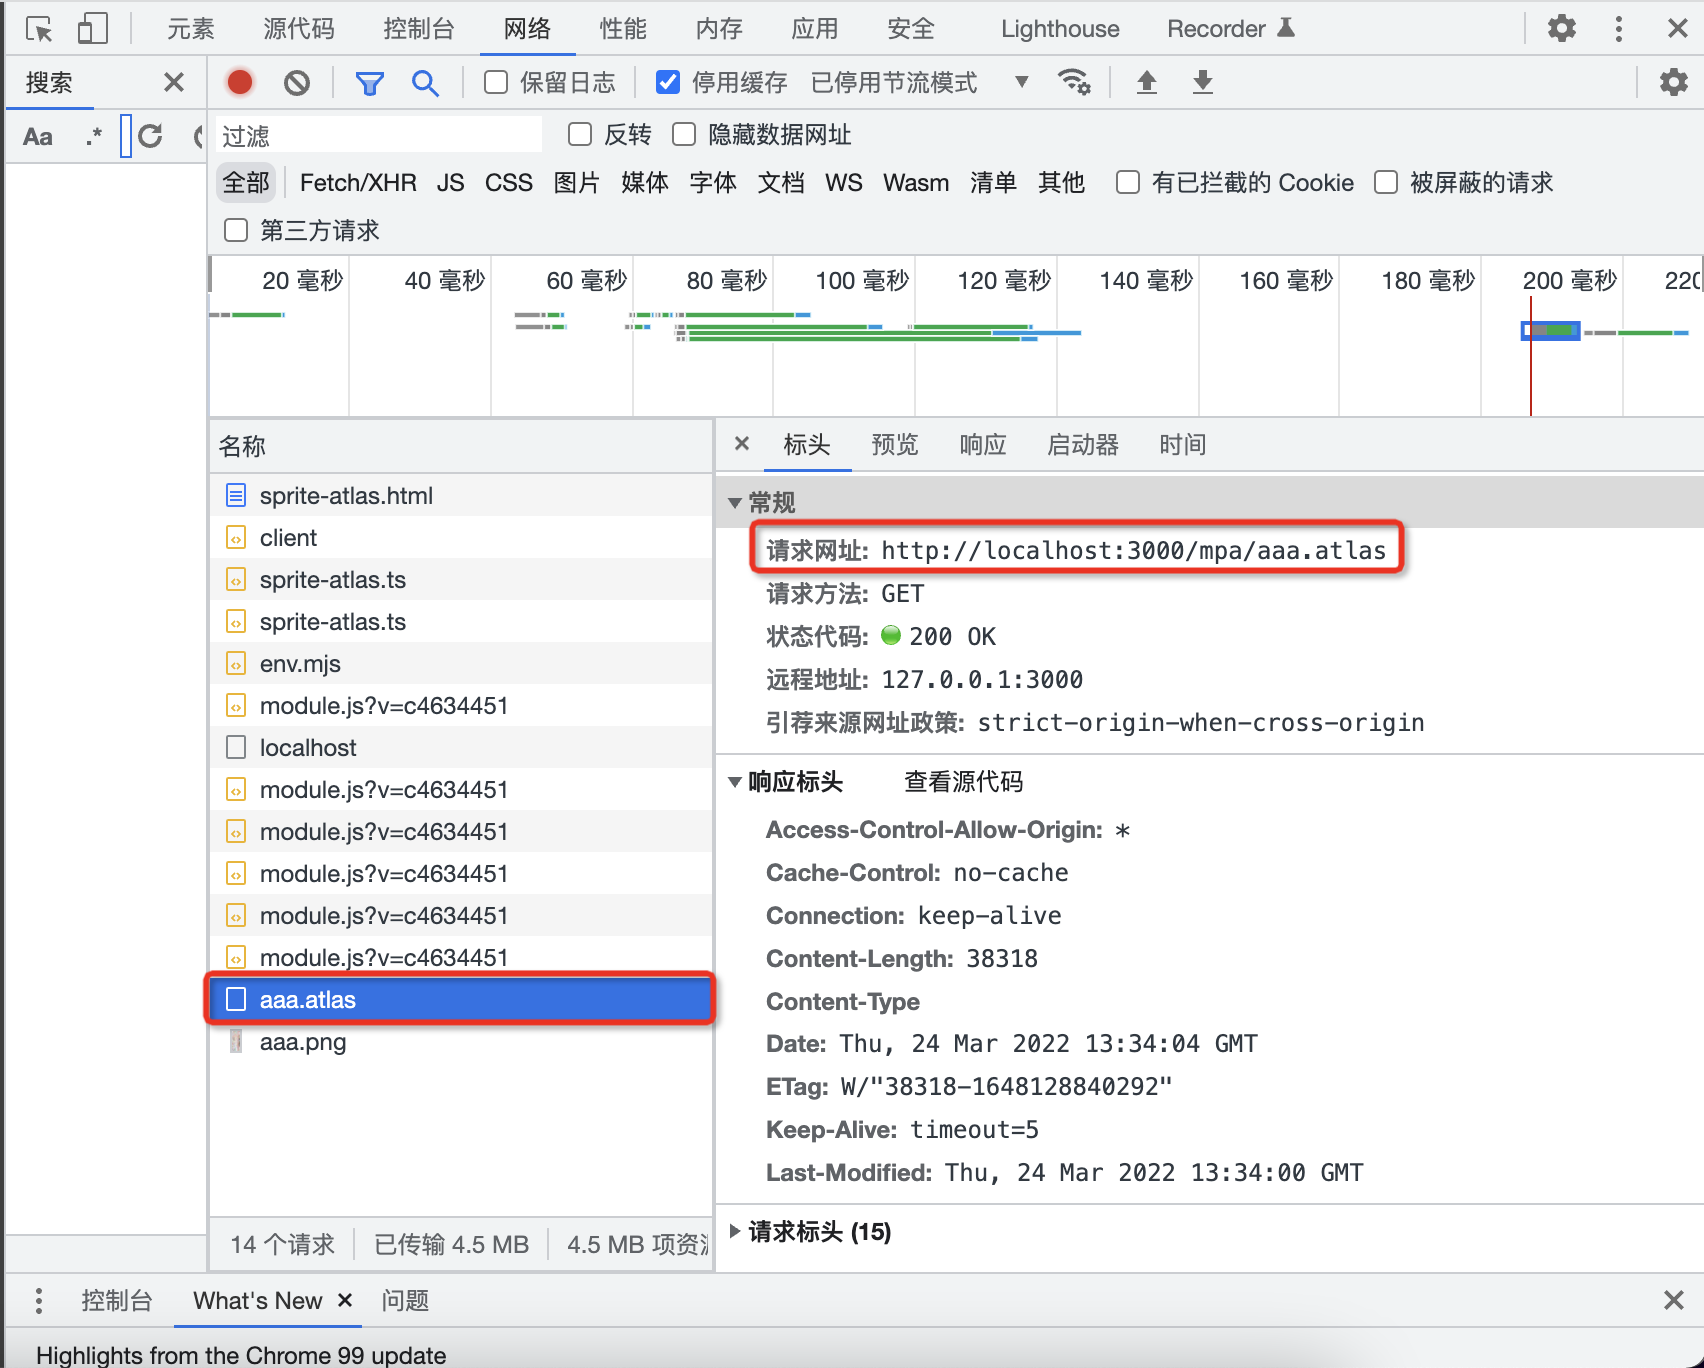The width and height of the screenshot is (1704, 1368).
Task: Import HAR file upload arrow
Action: point(1147,82)
